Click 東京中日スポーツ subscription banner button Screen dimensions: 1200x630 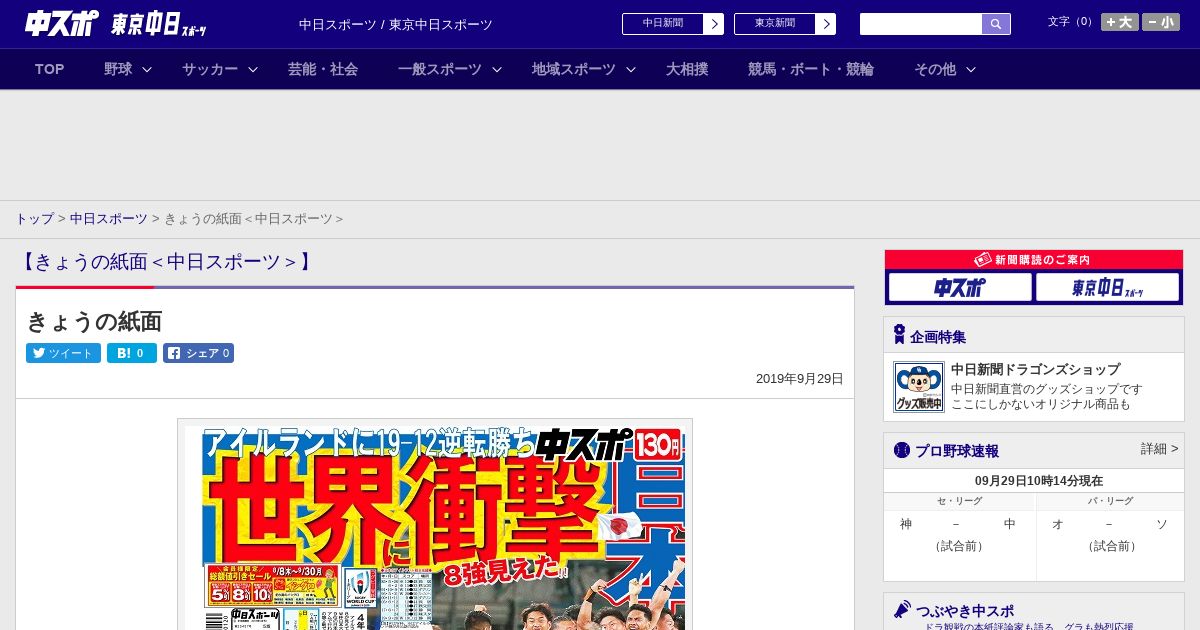1108,288
